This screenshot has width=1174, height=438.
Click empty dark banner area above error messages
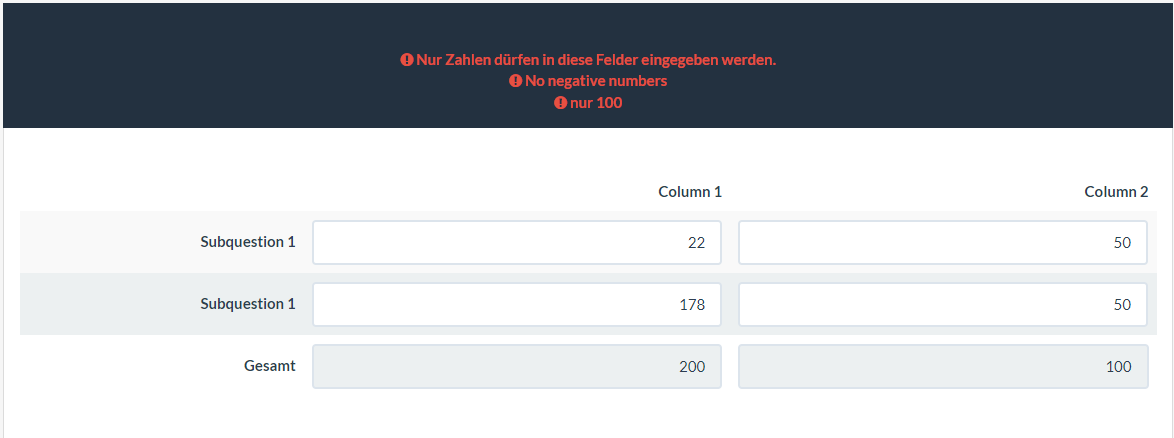587,26
